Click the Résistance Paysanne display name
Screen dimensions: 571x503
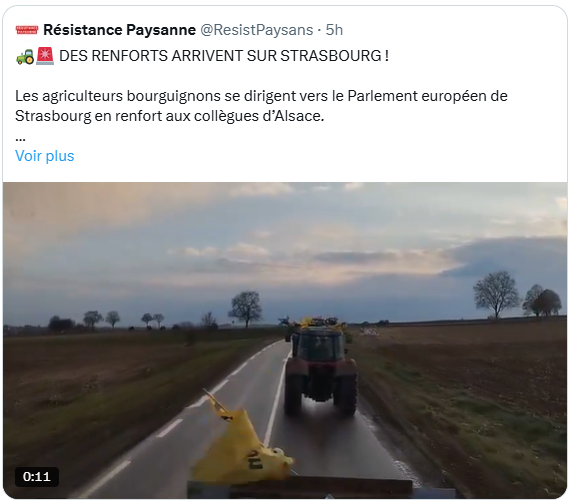point(119,30)
